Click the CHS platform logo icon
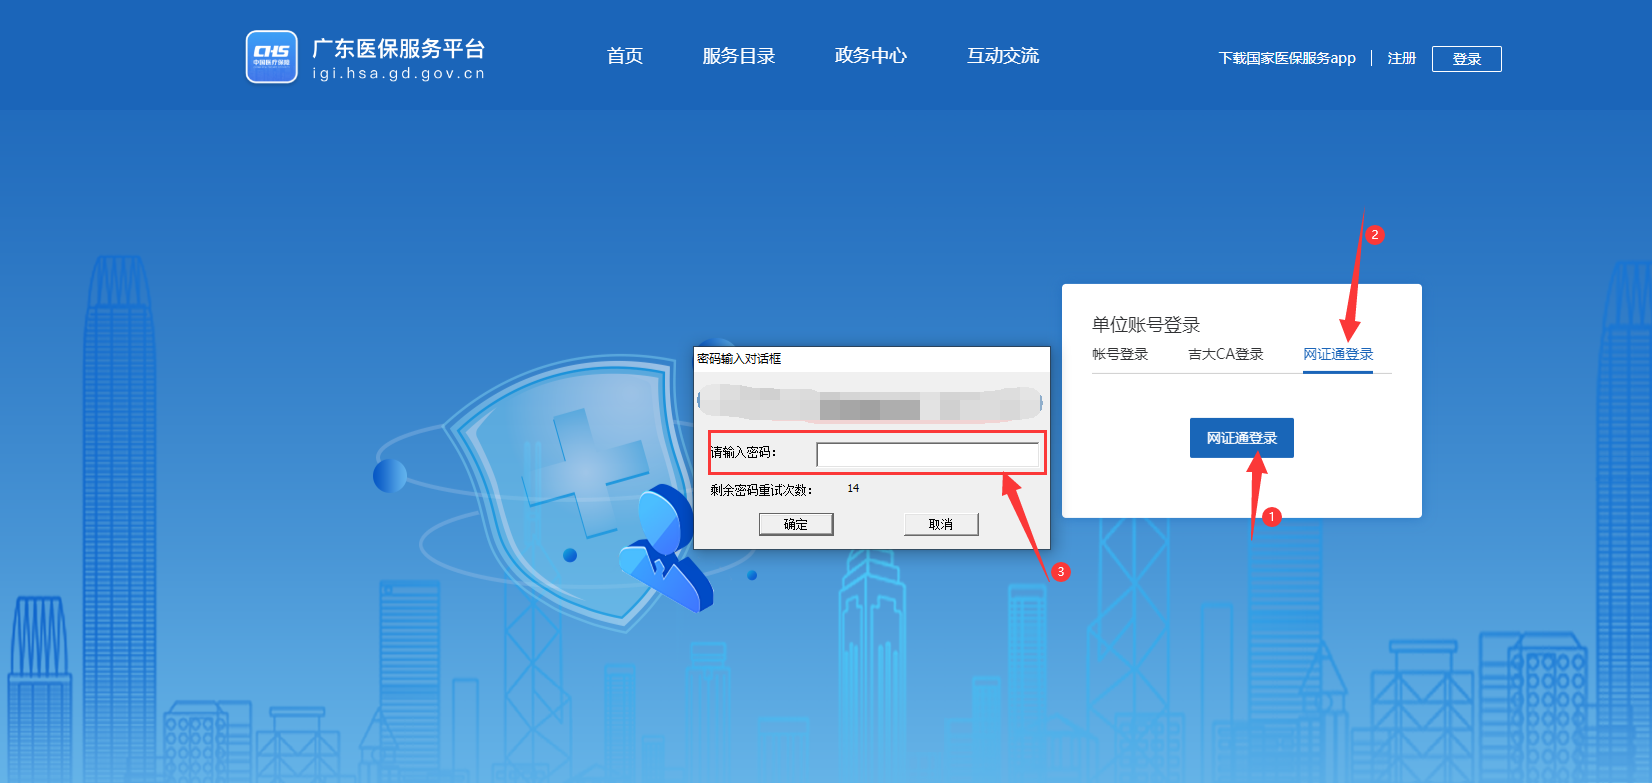The image size is (1652, 783). pos(271,57)
